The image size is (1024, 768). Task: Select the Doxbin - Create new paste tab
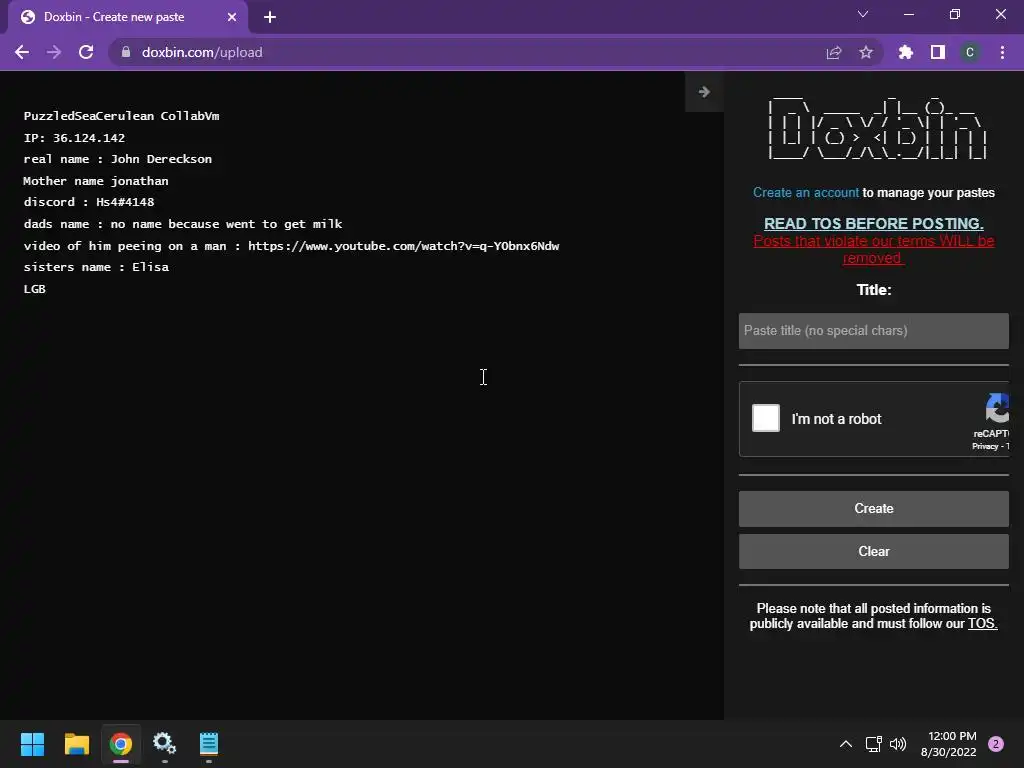(128, 17)
